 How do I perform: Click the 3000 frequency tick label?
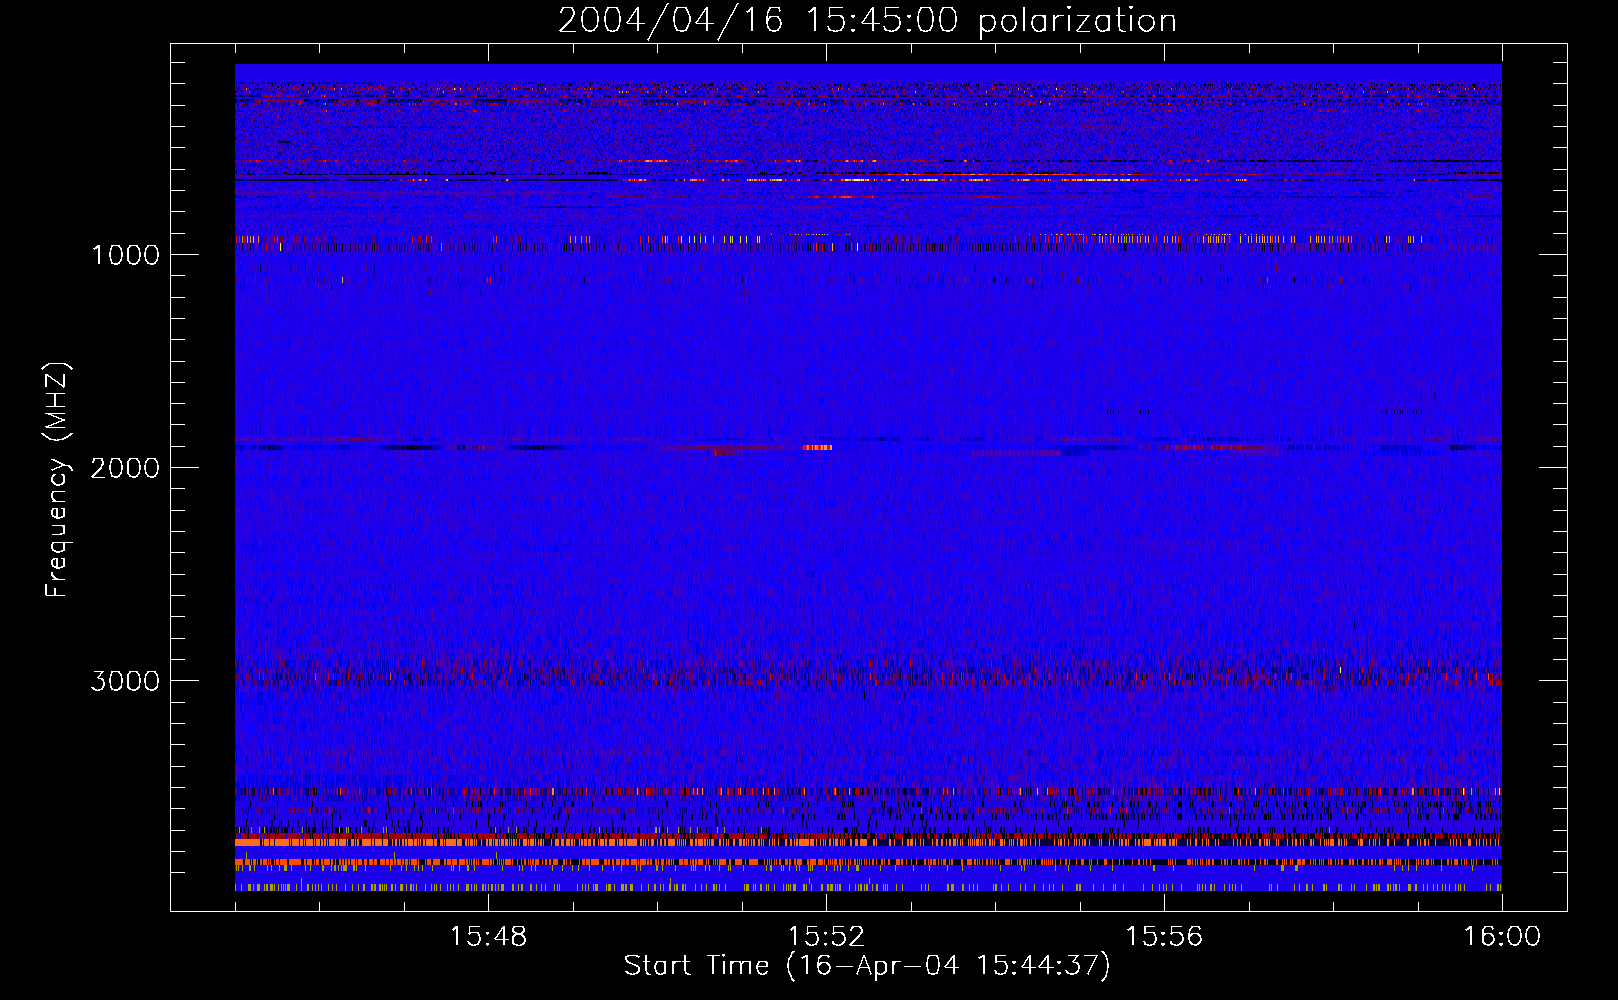125,681
